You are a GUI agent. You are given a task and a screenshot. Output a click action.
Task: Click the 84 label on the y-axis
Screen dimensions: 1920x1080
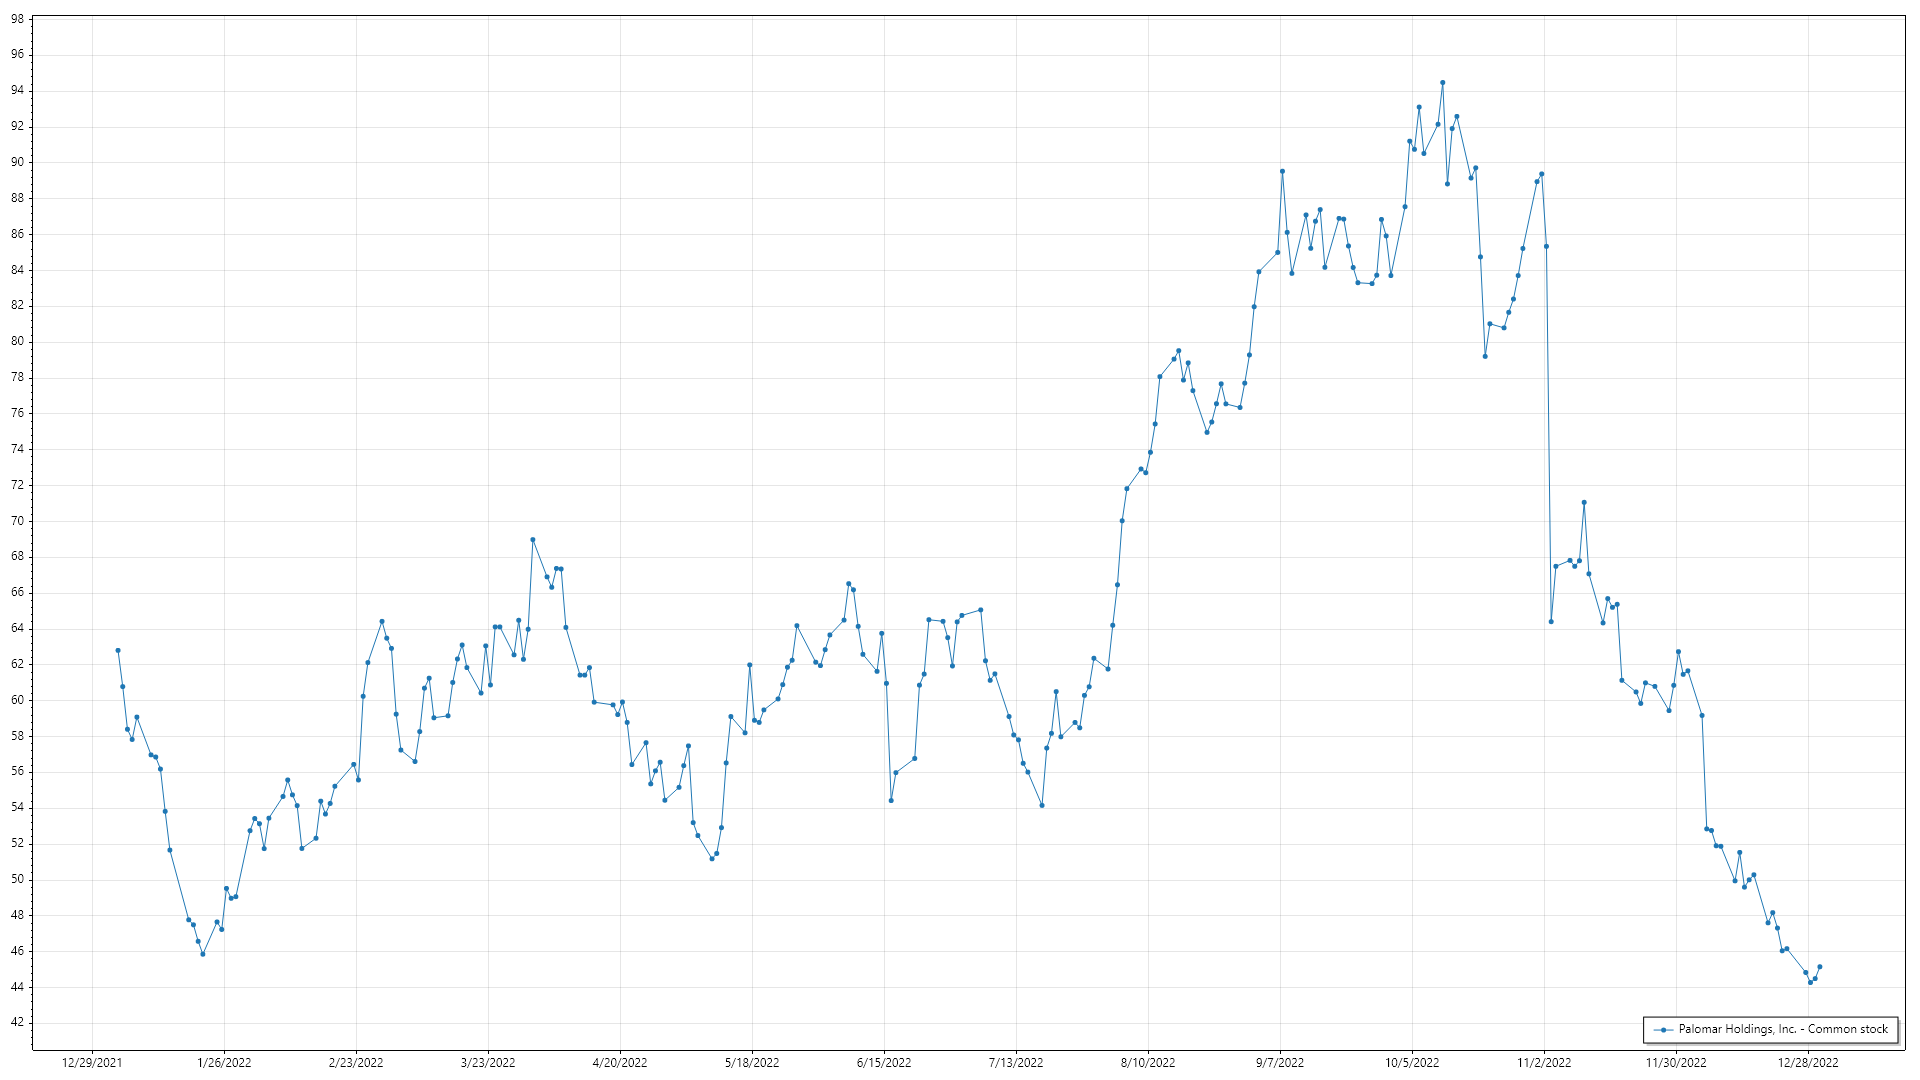(18, 270)
